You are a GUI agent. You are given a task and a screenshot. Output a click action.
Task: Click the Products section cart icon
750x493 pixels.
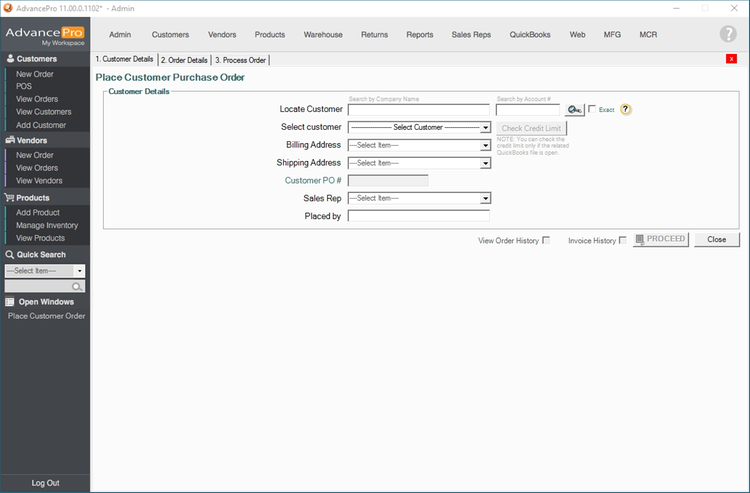coord(9,197)
